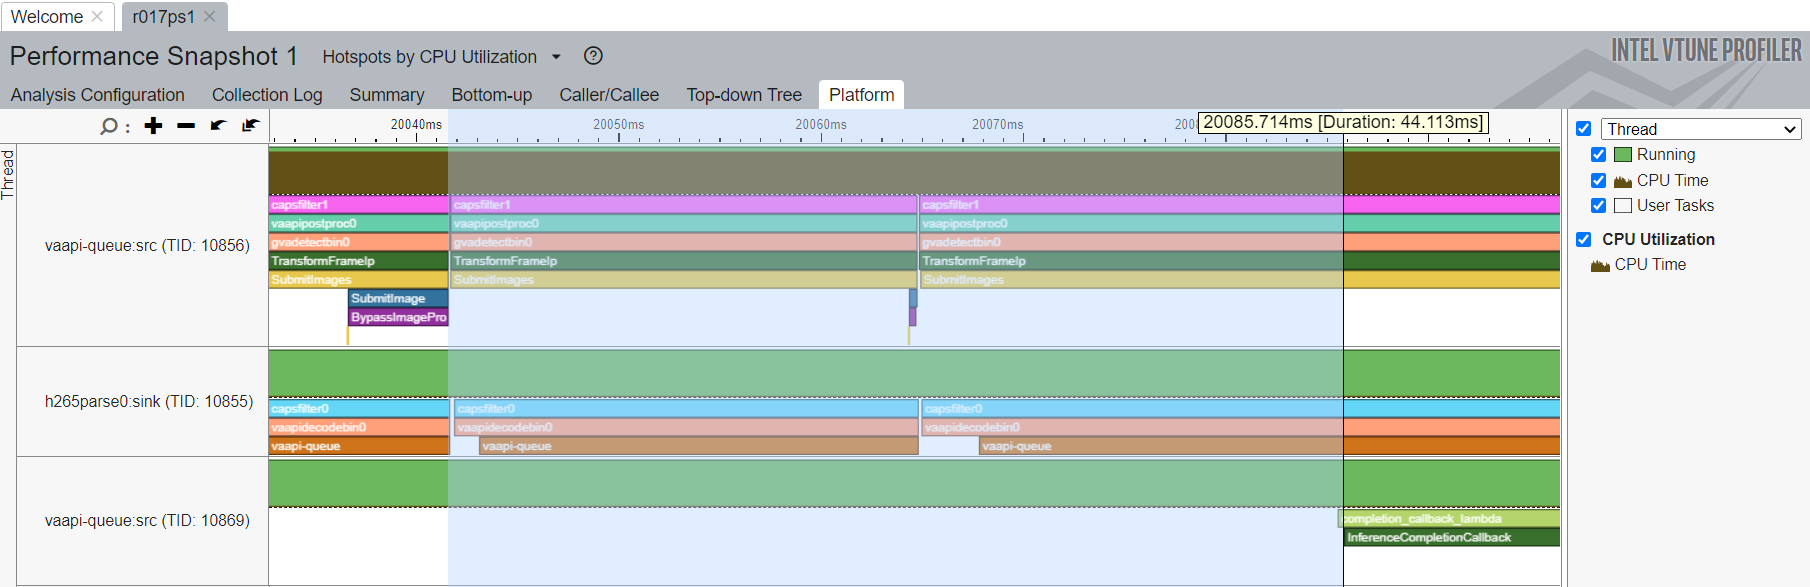Click the InferenceCompletionCallback task block

tap(1450, 538)
